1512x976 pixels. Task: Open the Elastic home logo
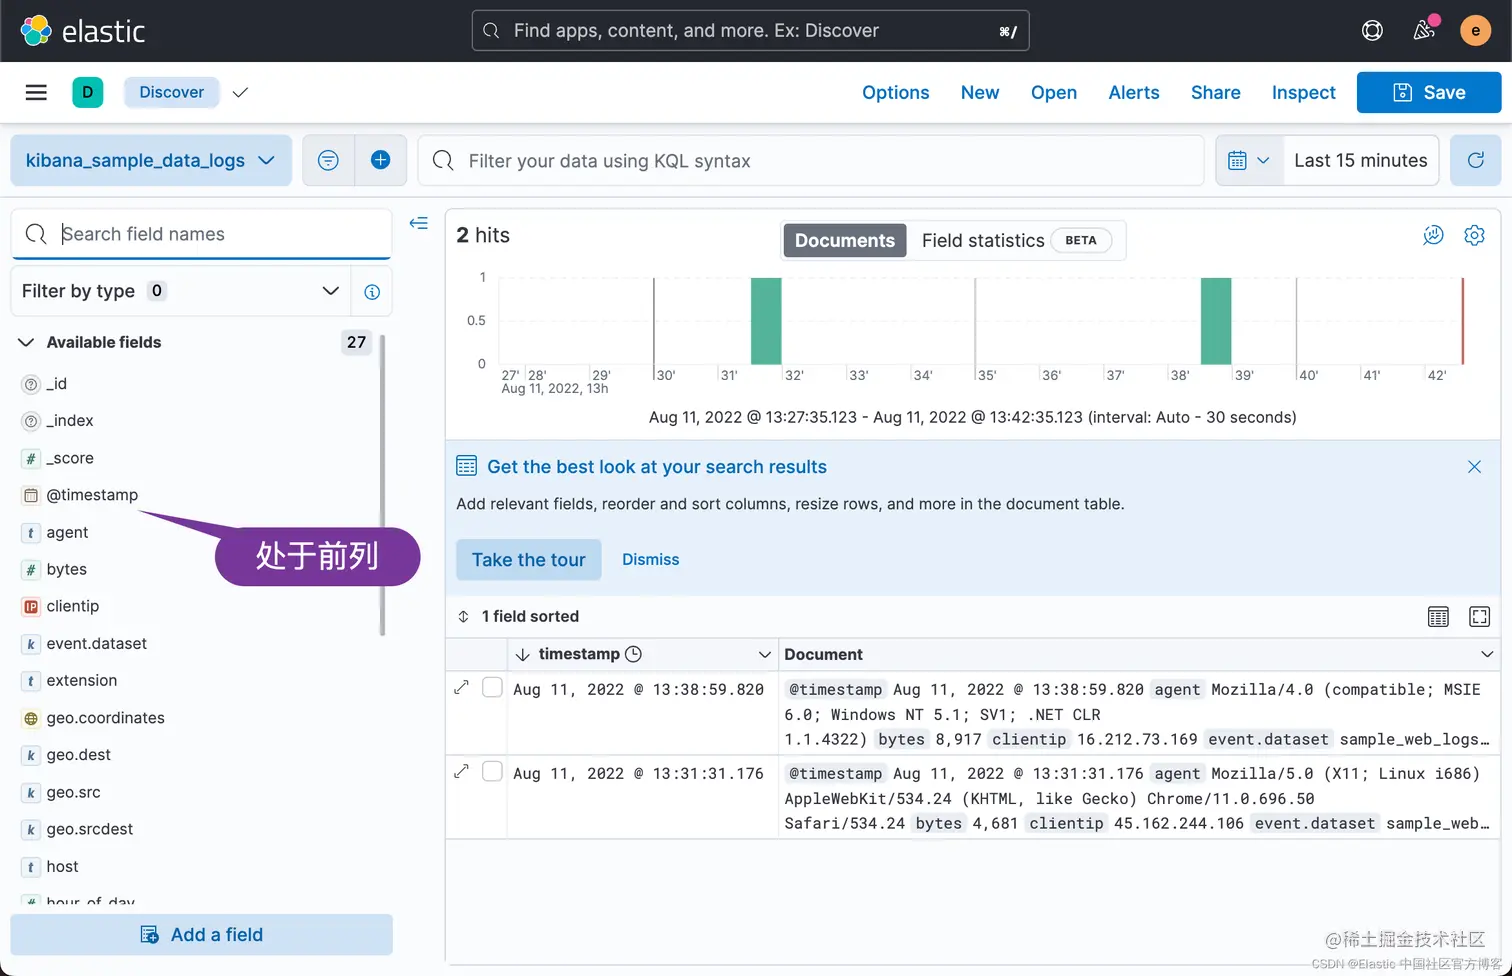point(83,31)
